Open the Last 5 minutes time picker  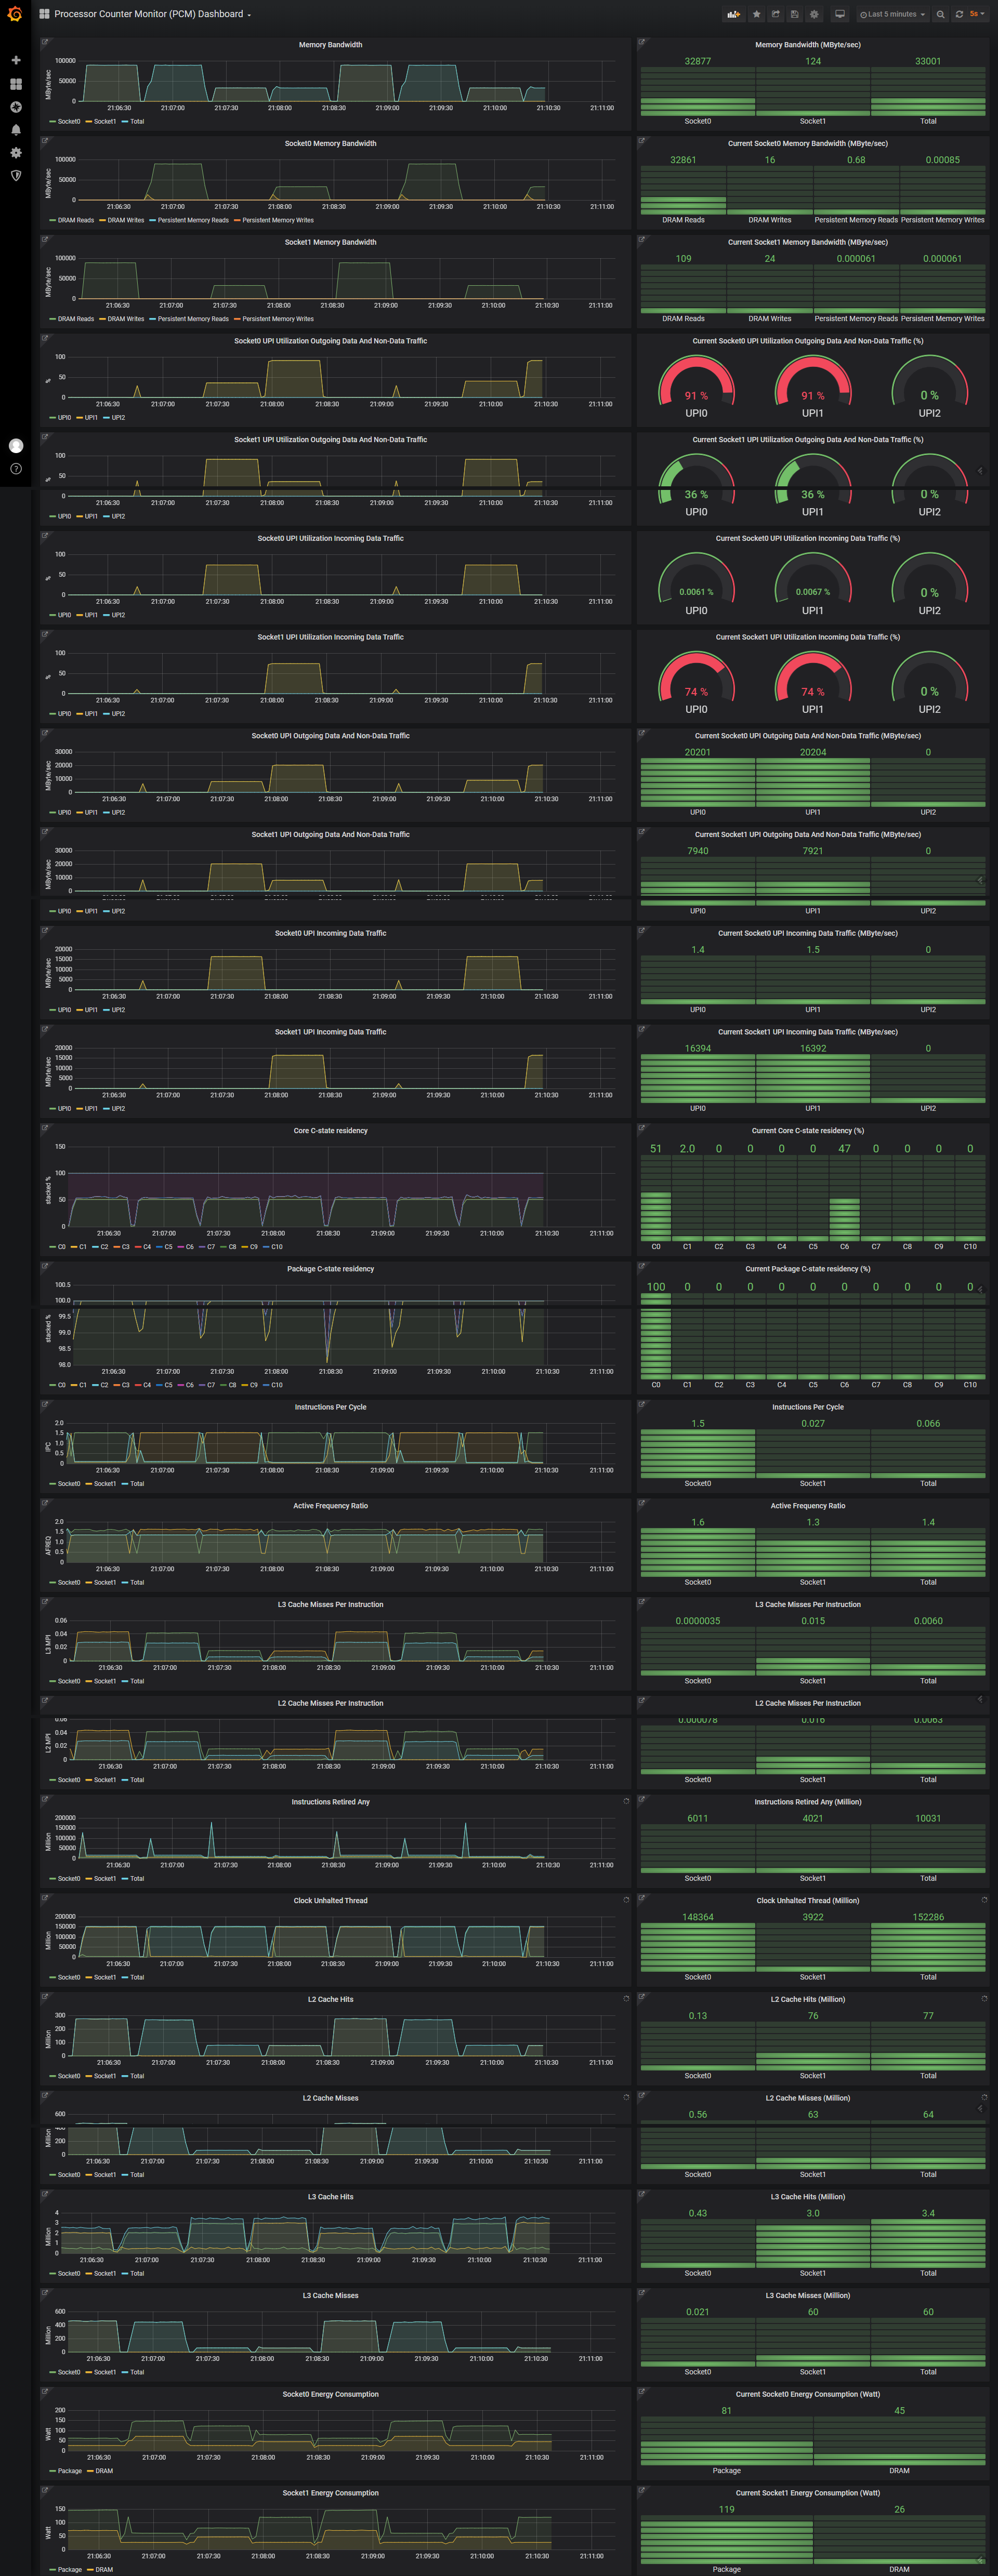pos(893,14)
